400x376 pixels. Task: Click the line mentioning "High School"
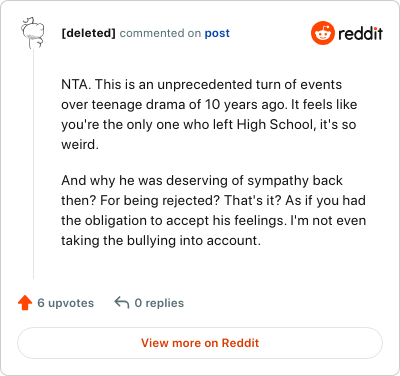pyautogui.click(x=209, y=125)
